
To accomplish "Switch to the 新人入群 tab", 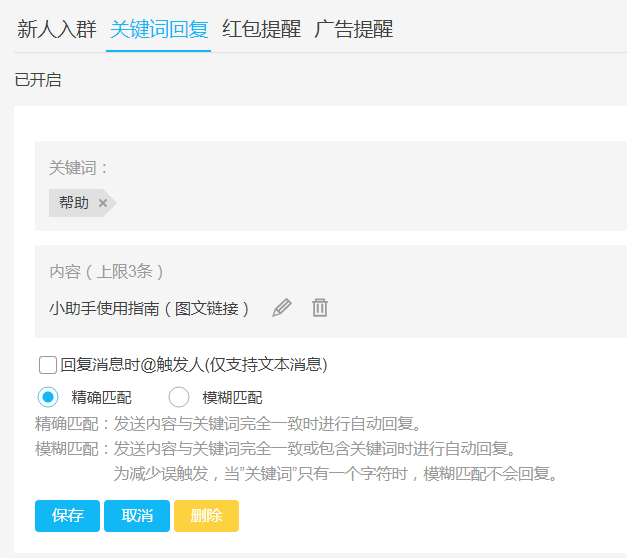I will [56, 30].
